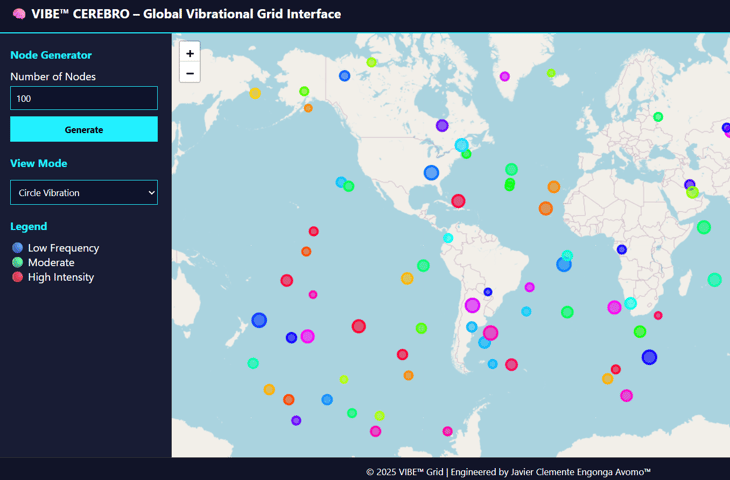Open the Circle Vibration view mode dropdown
Image resolution: width=730 pixels, height=480 pixels.
click(84, 192)
